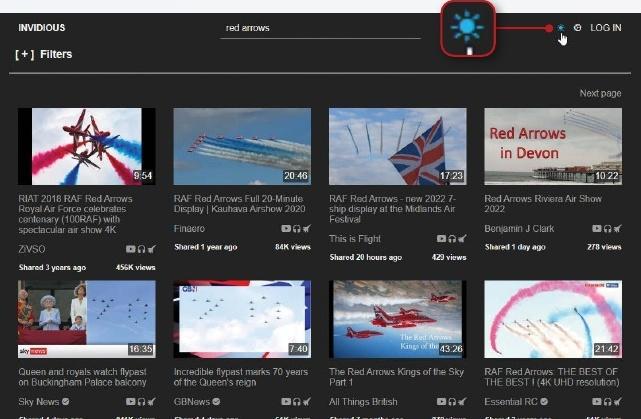Switch Invidious instance icon on Benjamin J Clark row
Viewport: 641px width, 419px height.
point(618,229)
